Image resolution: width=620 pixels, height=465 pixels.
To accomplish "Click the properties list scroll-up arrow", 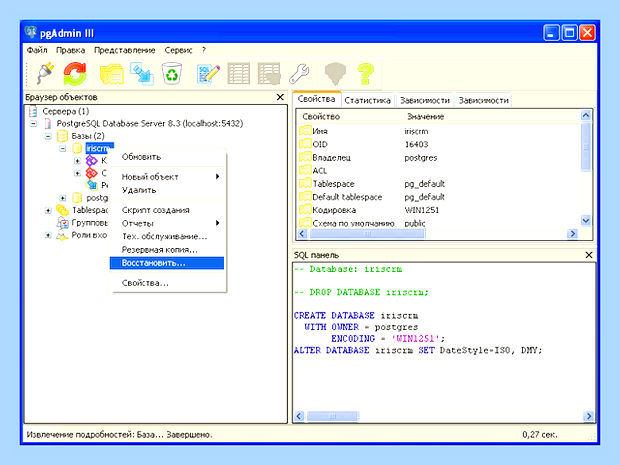I will [586, 115].
